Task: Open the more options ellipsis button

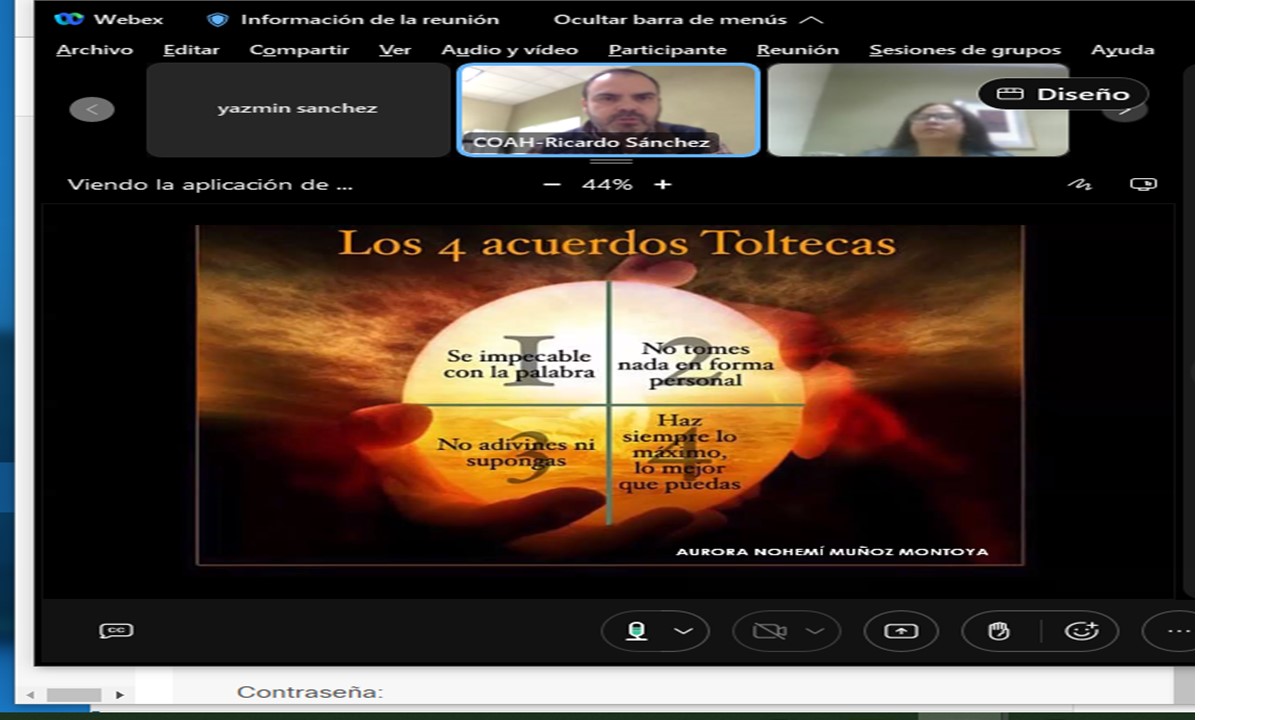Action: pyautogui.click(x=1177, y=631)
